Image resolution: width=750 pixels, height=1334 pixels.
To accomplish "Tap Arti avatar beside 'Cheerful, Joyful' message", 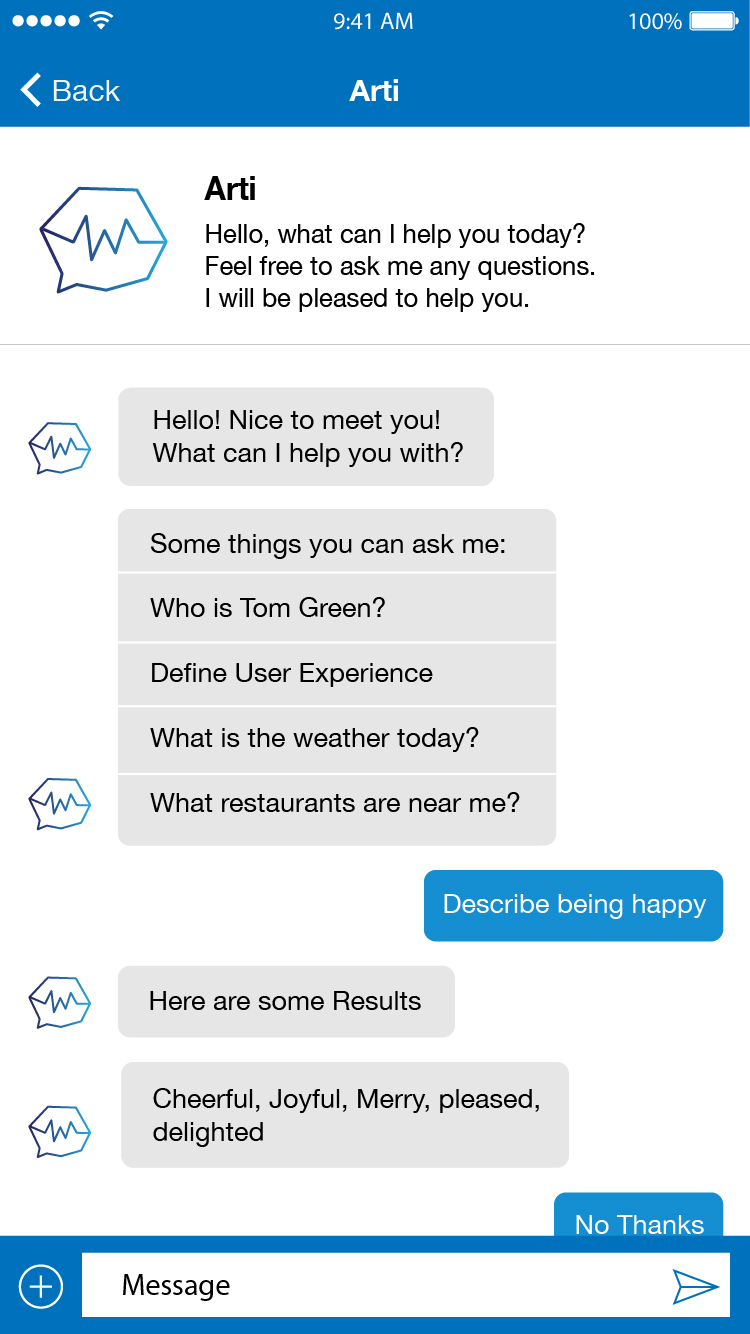I will pos(60,1131).
